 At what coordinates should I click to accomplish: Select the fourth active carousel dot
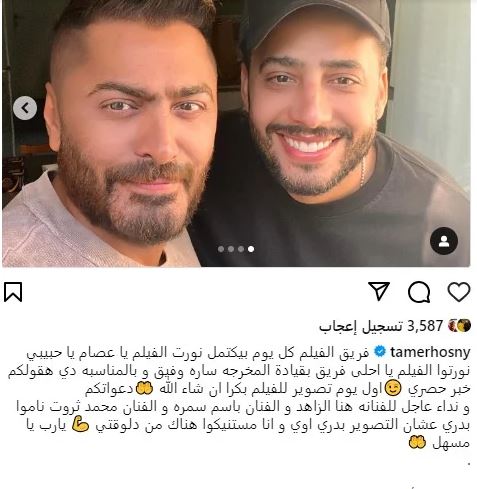point(251,249)
